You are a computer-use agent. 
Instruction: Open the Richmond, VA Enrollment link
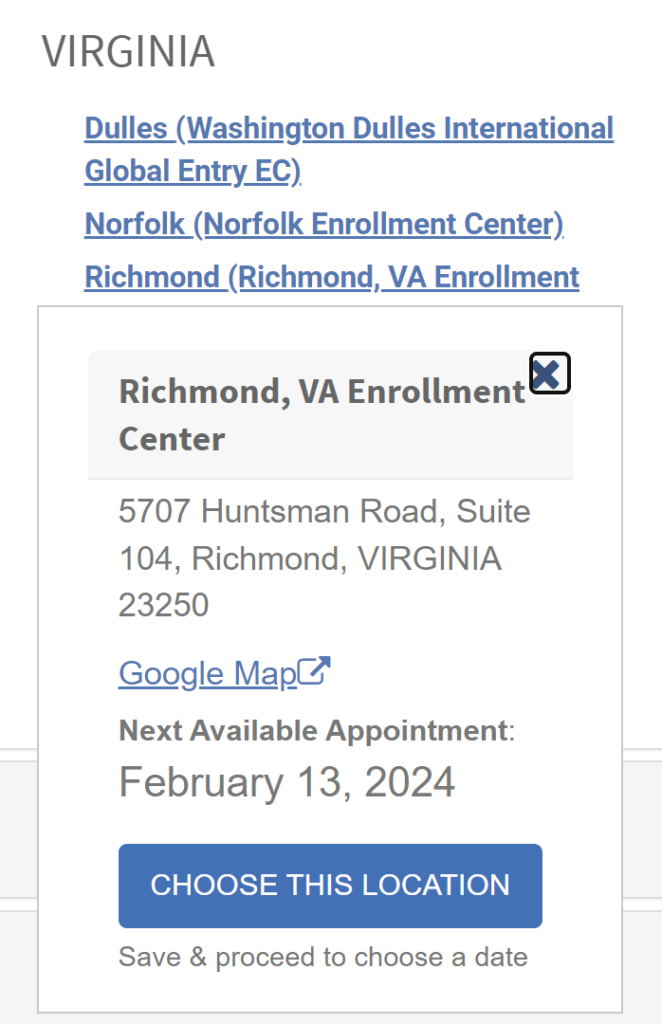coord(331,277)
